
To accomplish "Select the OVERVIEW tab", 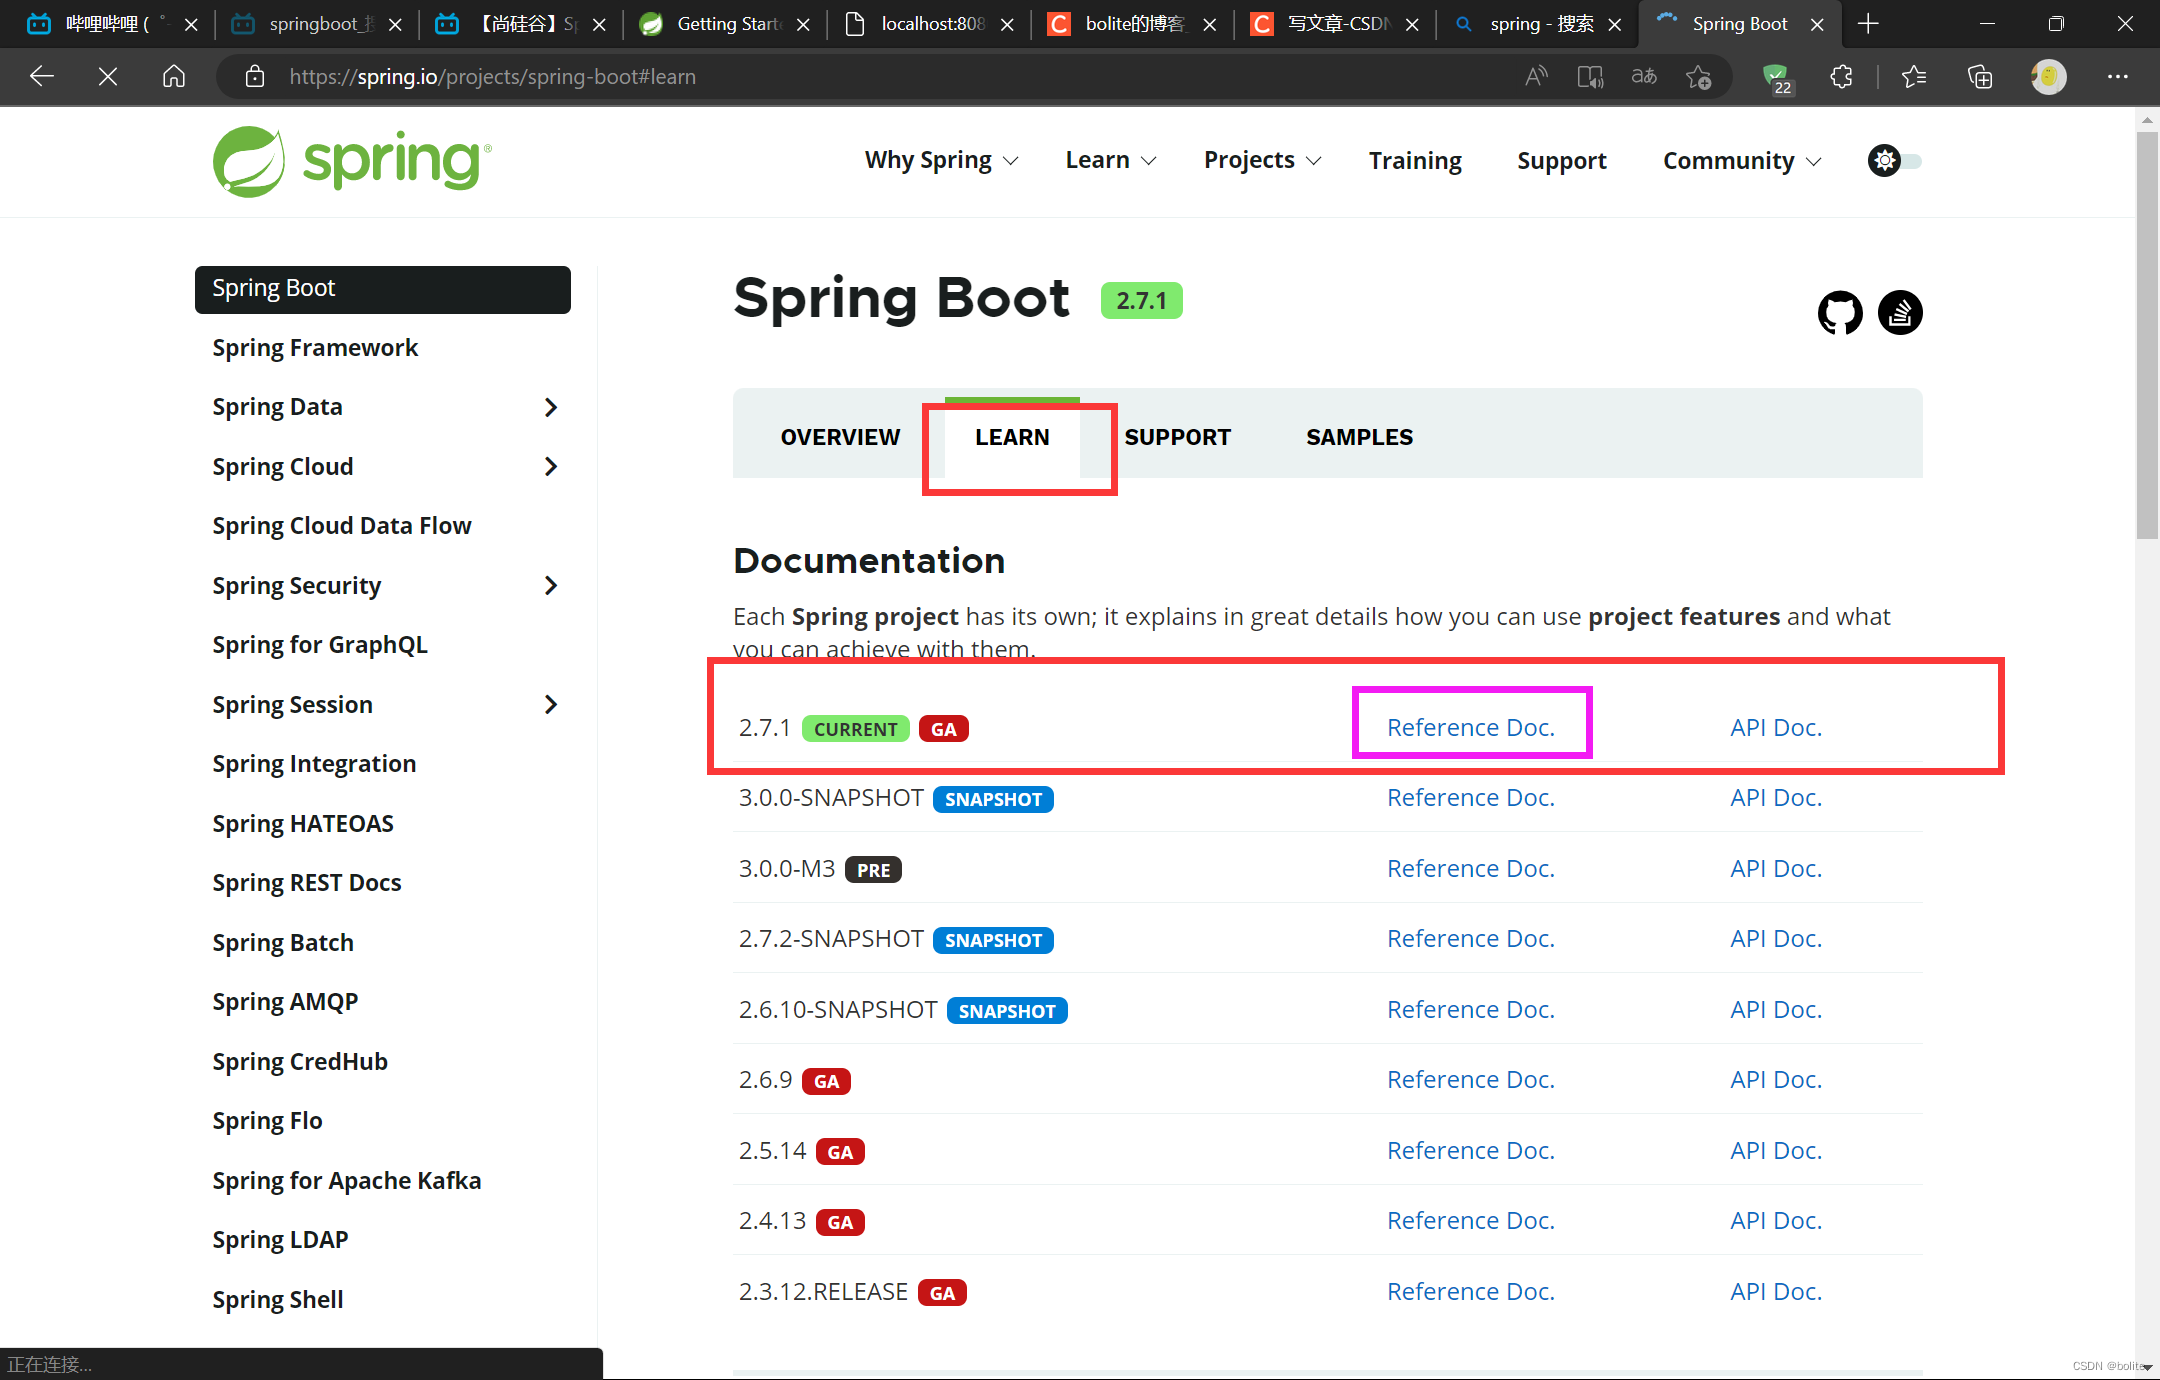I will [838, 437].
